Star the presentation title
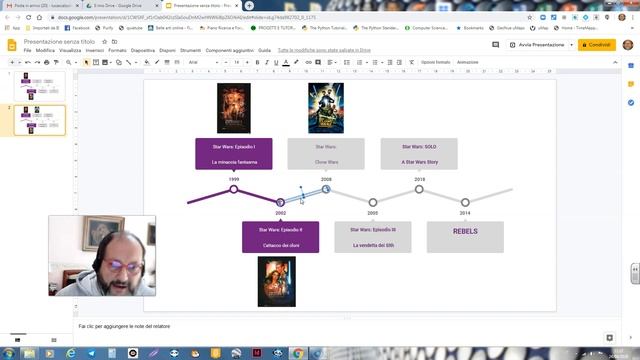 coord(104,42)
